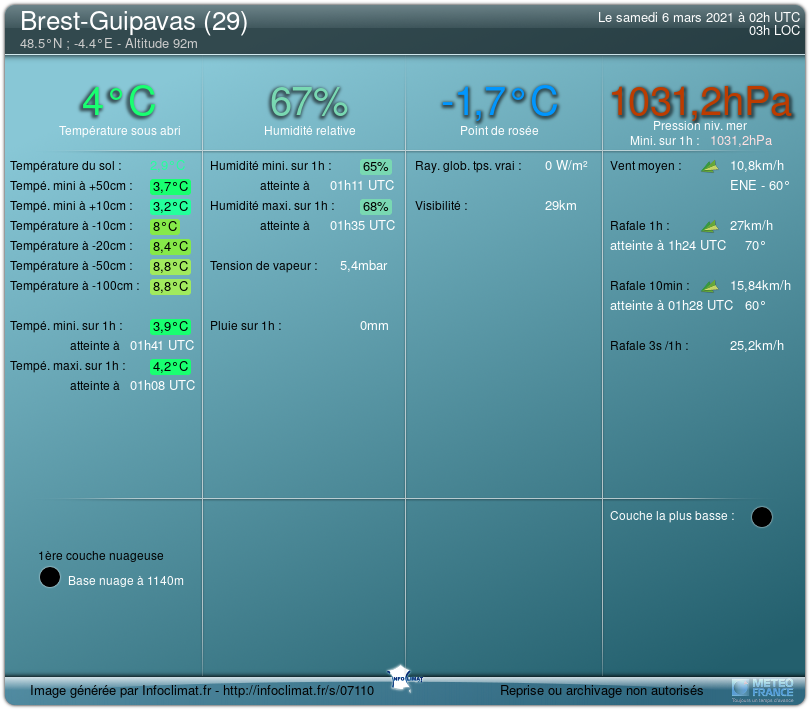
Task: Click the -1,7°C dew point reading
Action: click(x=499, y=102)
